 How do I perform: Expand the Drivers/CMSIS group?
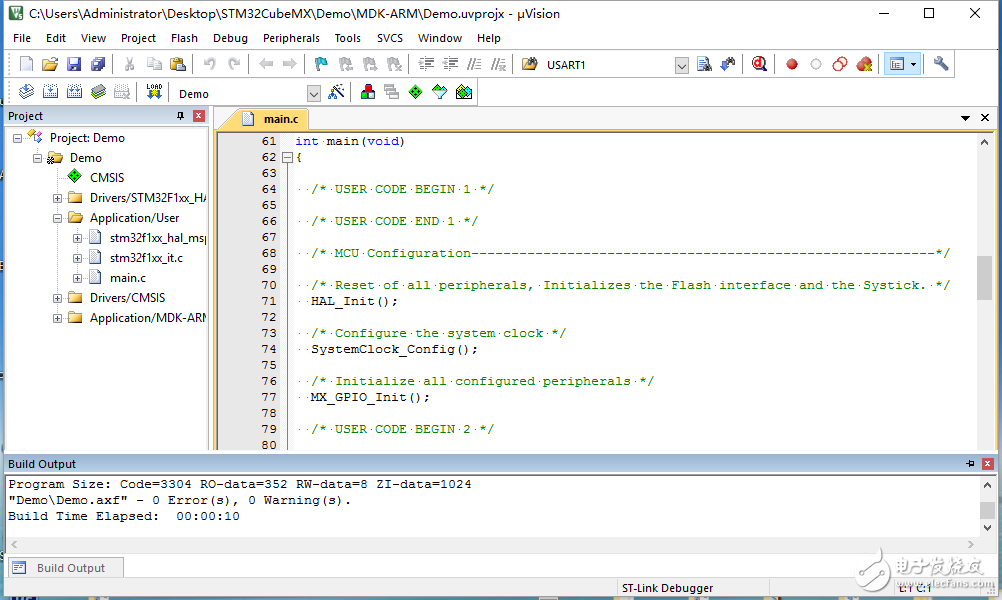58,298
